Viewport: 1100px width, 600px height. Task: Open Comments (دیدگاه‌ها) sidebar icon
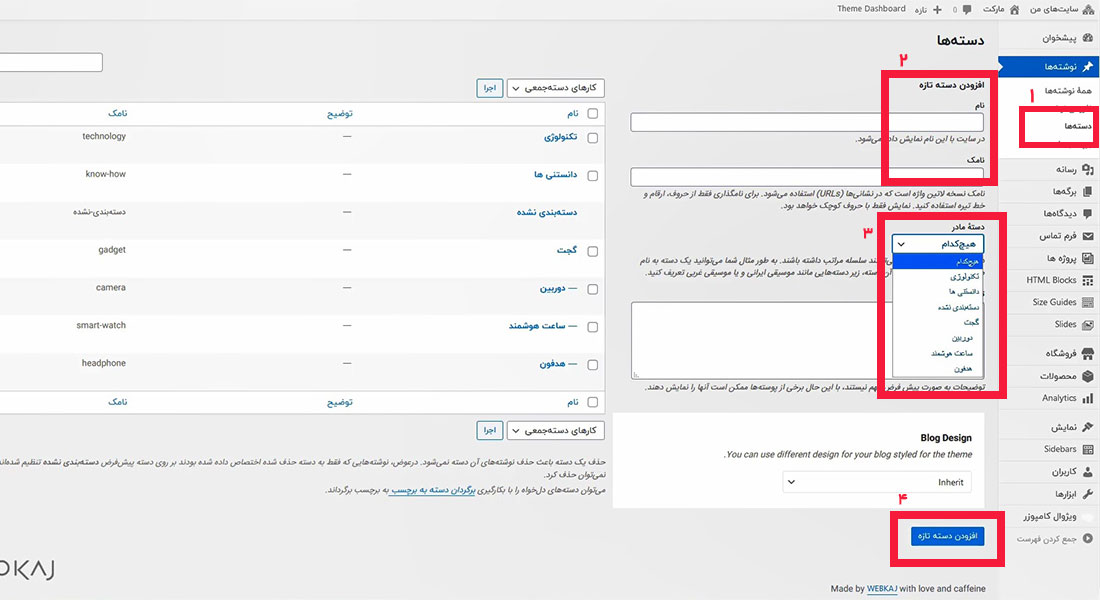point(1087,213)
